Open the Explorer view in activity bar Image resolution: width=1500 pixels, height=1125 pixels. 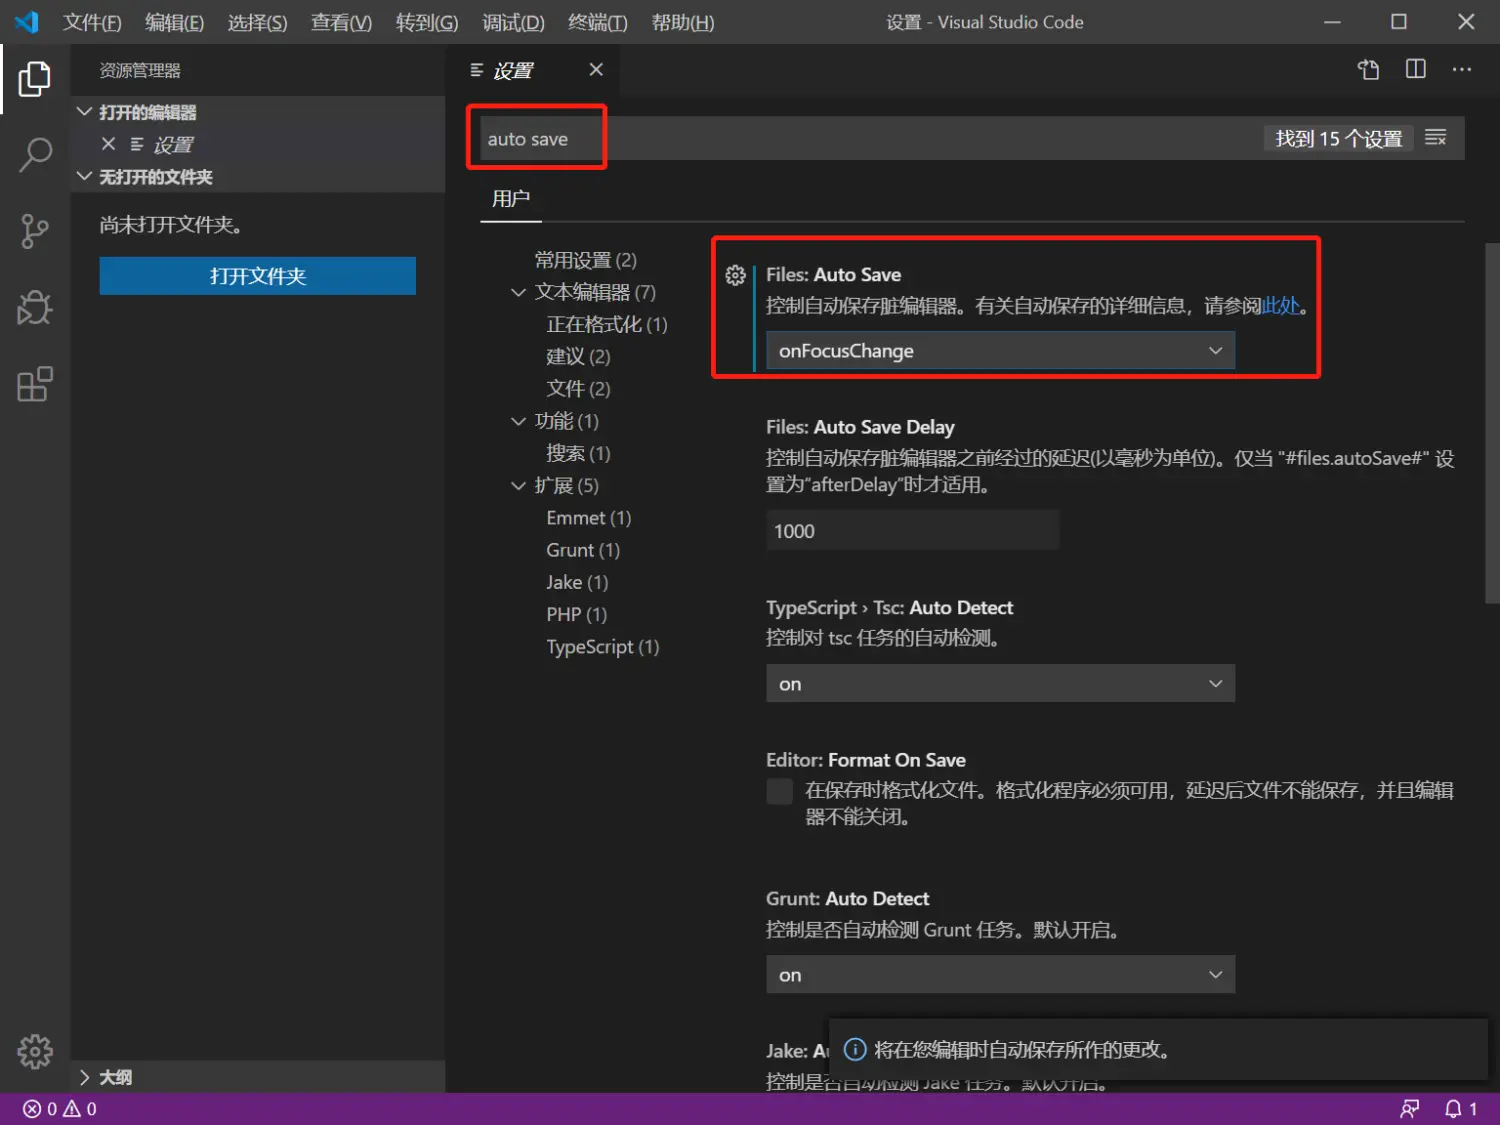tap(35, 79)
